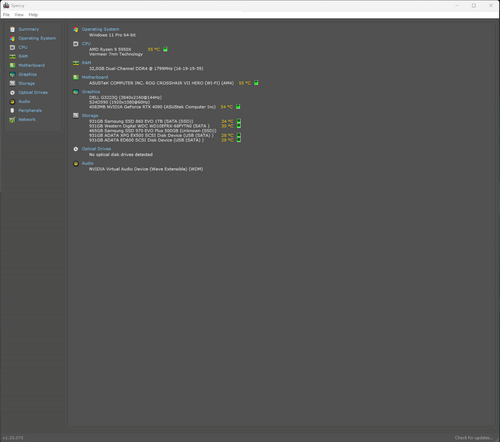
Task: Open the Optical Drives heading link in summary
Action: (96, 149)
